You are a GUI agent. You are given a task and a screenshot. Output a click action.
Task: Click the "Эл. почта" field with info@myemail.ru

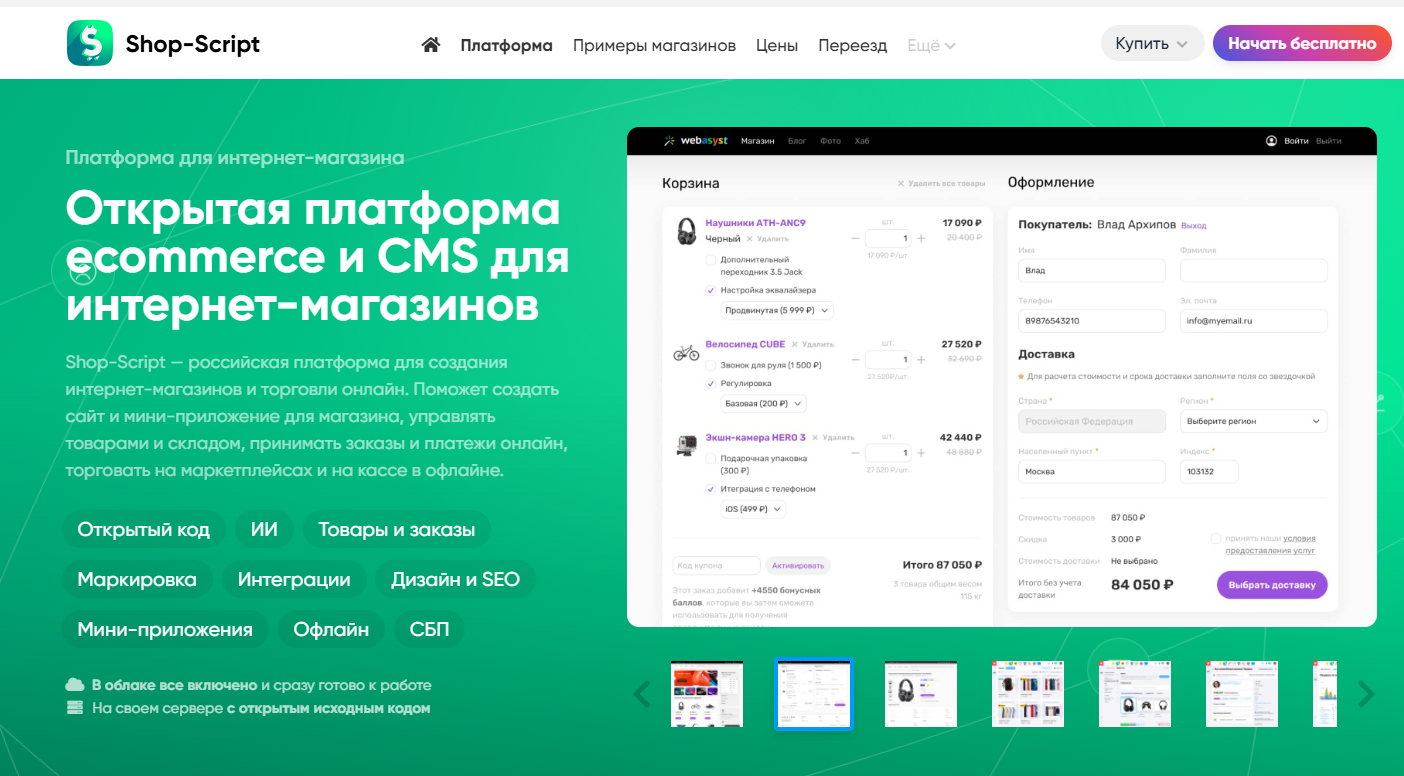click(1254, 321)
